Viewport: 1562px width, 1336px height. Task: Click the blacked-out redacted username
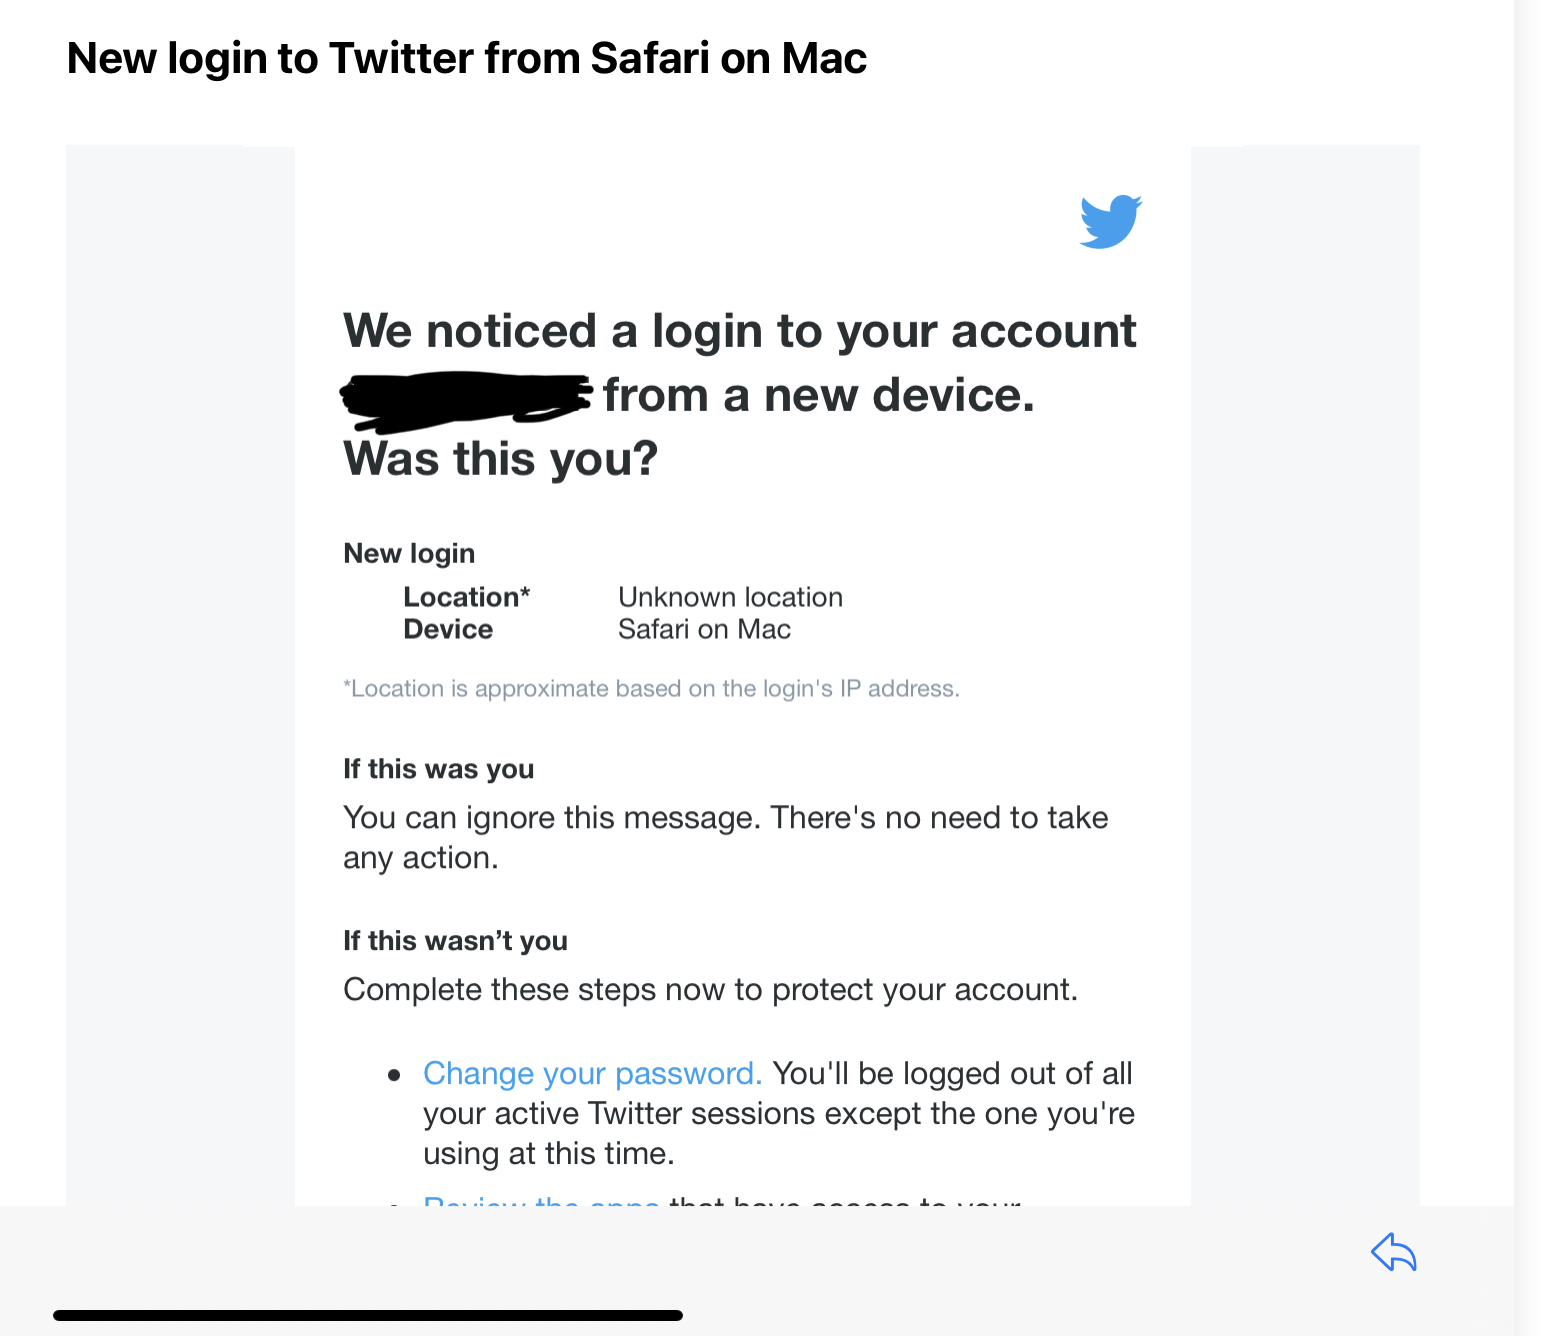point(465,396)
